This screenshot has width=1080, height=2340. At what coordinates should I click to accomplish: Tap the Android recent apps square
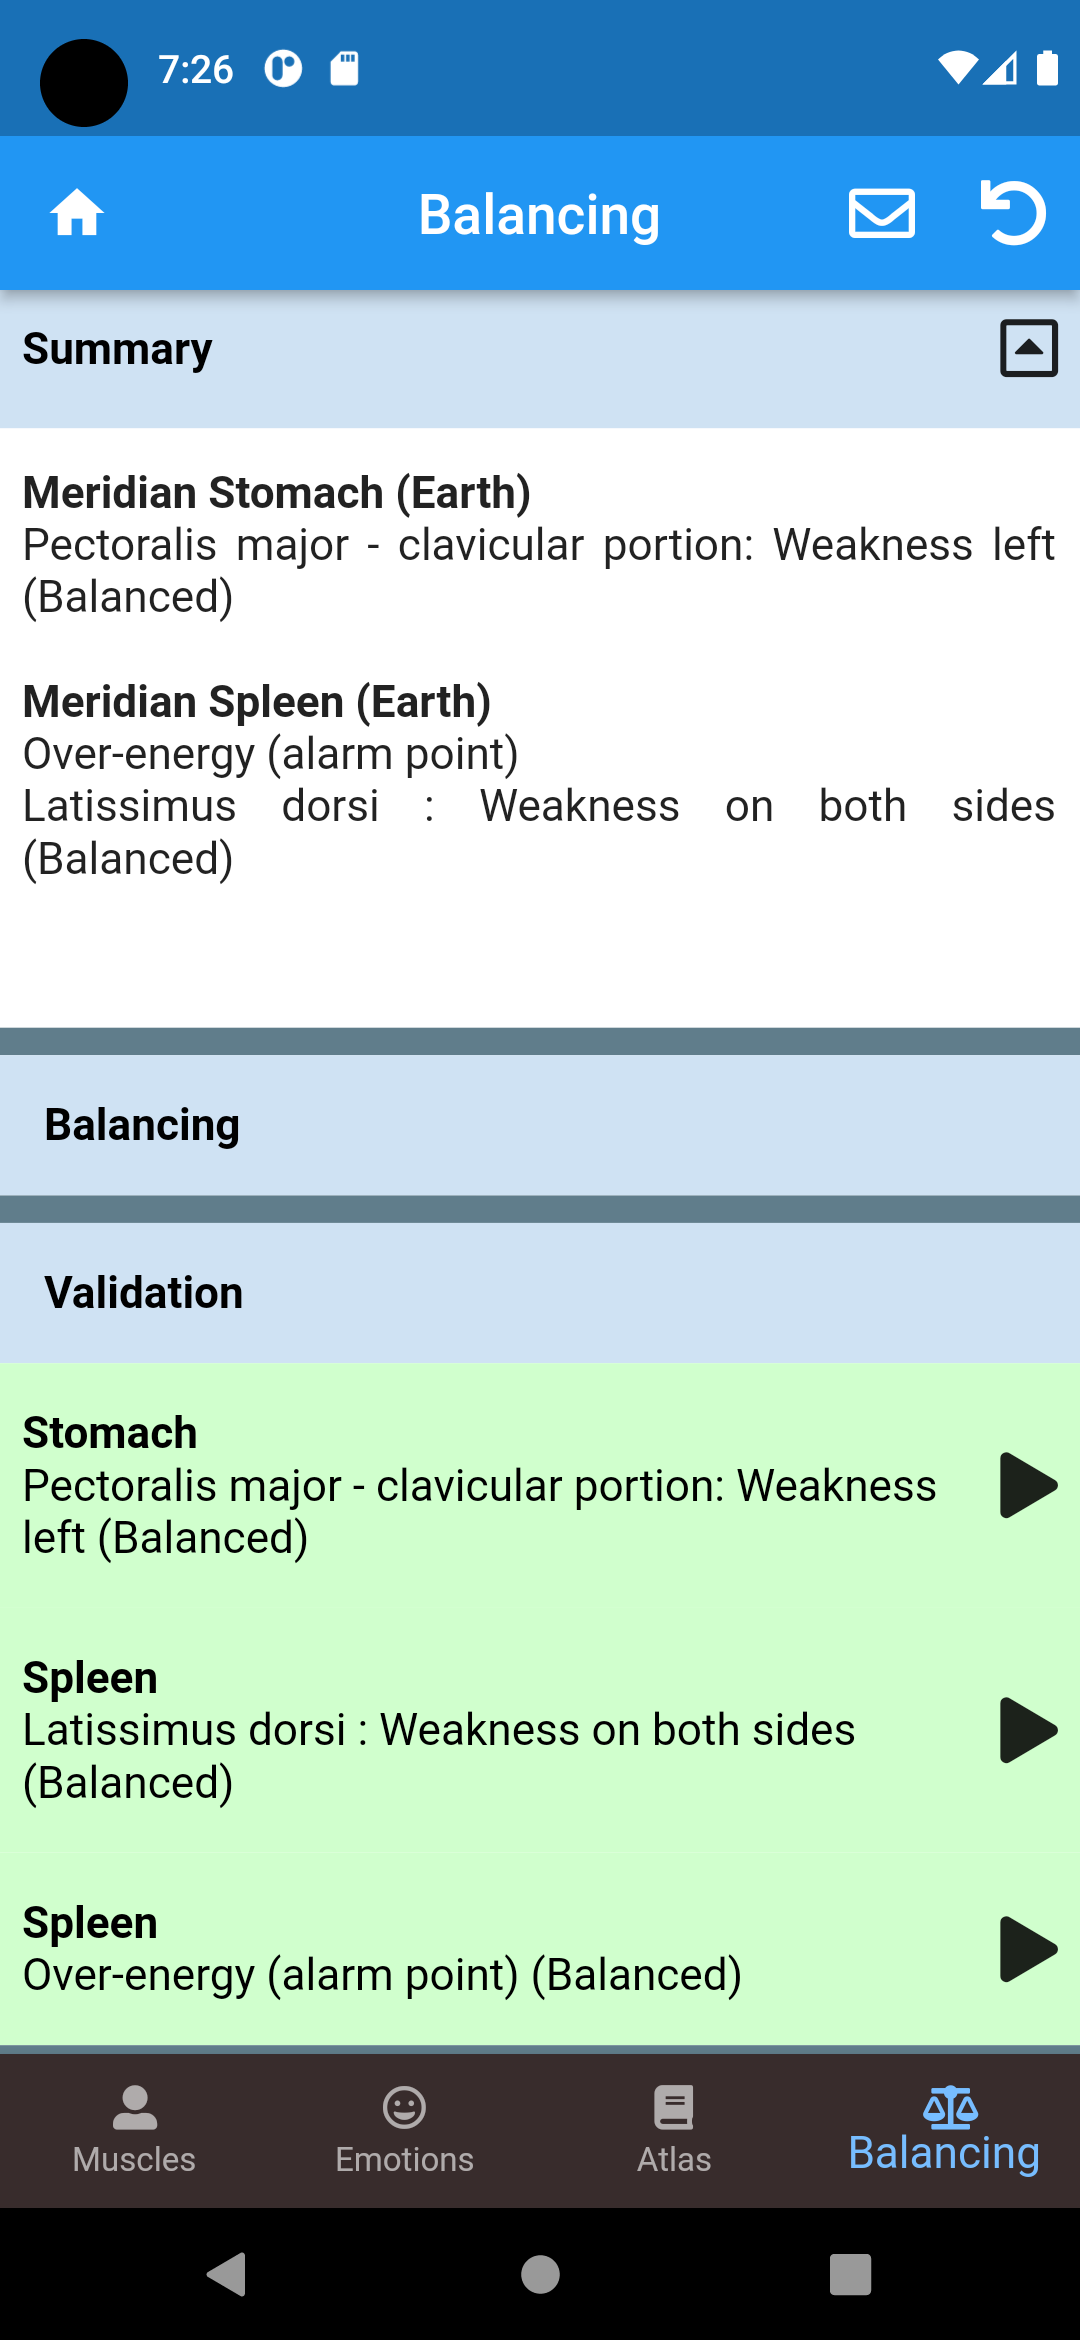click(x=850, y=2275)
